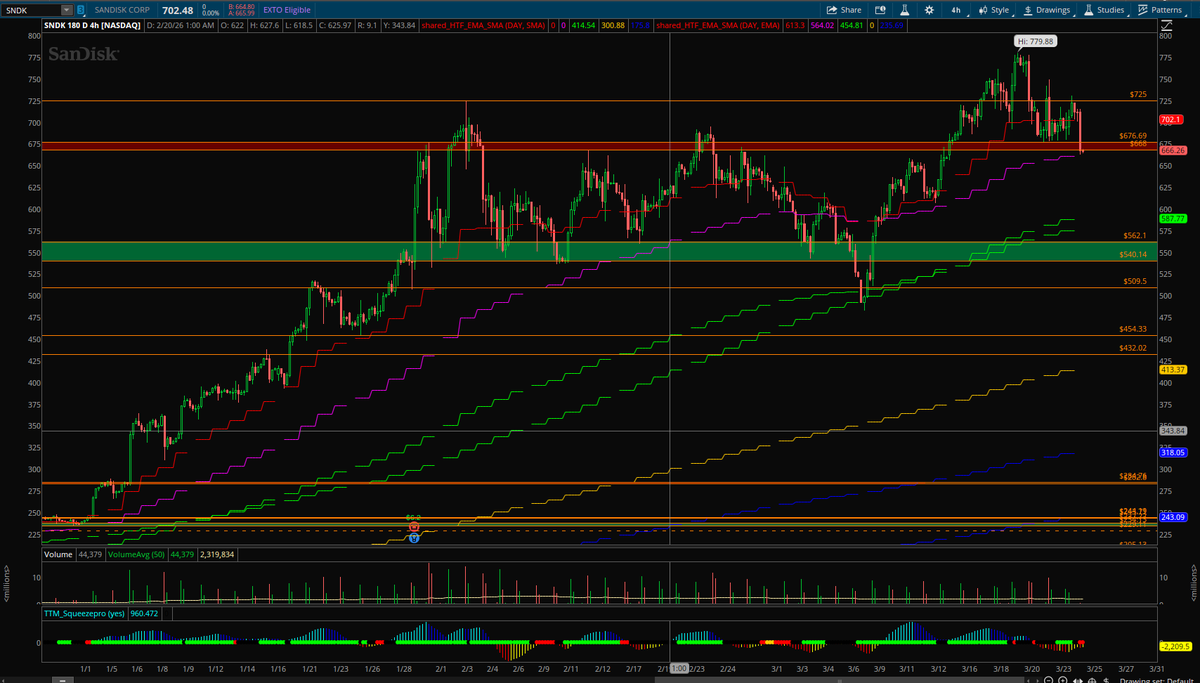
Task: Click the 243.09 axis bubble
Action: 1172,517
